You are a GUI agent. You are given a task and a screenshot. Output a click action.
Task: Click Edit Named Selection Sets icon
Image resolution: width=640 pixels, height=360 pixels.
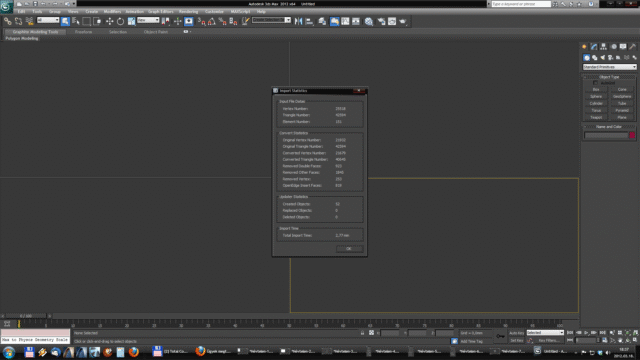[245, 21]
